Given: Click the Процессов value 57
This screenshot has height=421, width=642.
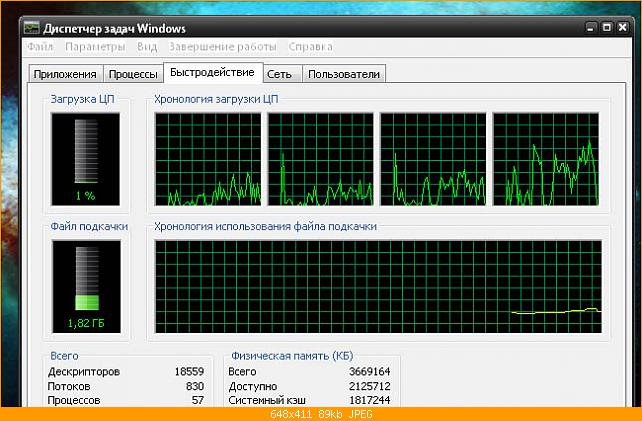Looking at the screenshot, I should 198,400.
